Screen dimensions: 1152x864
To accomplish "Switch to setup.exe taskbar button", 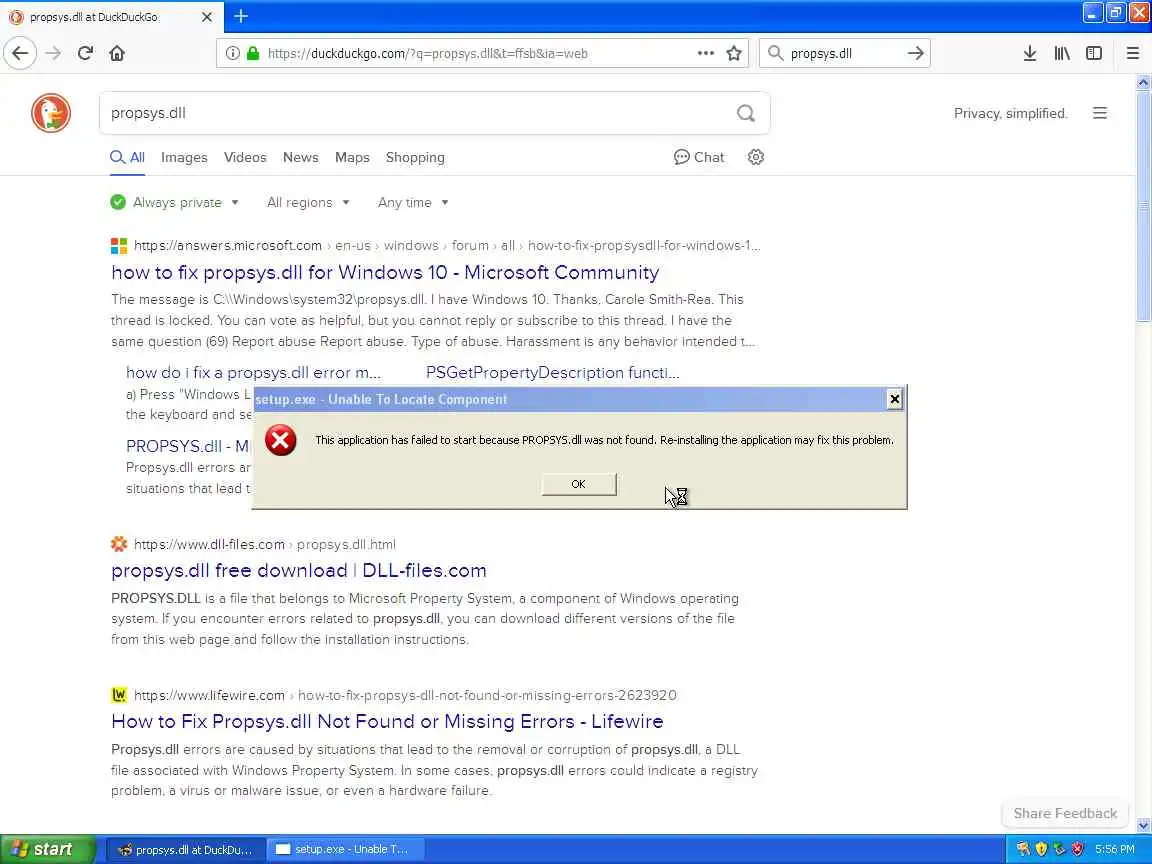I will point(344,849).
